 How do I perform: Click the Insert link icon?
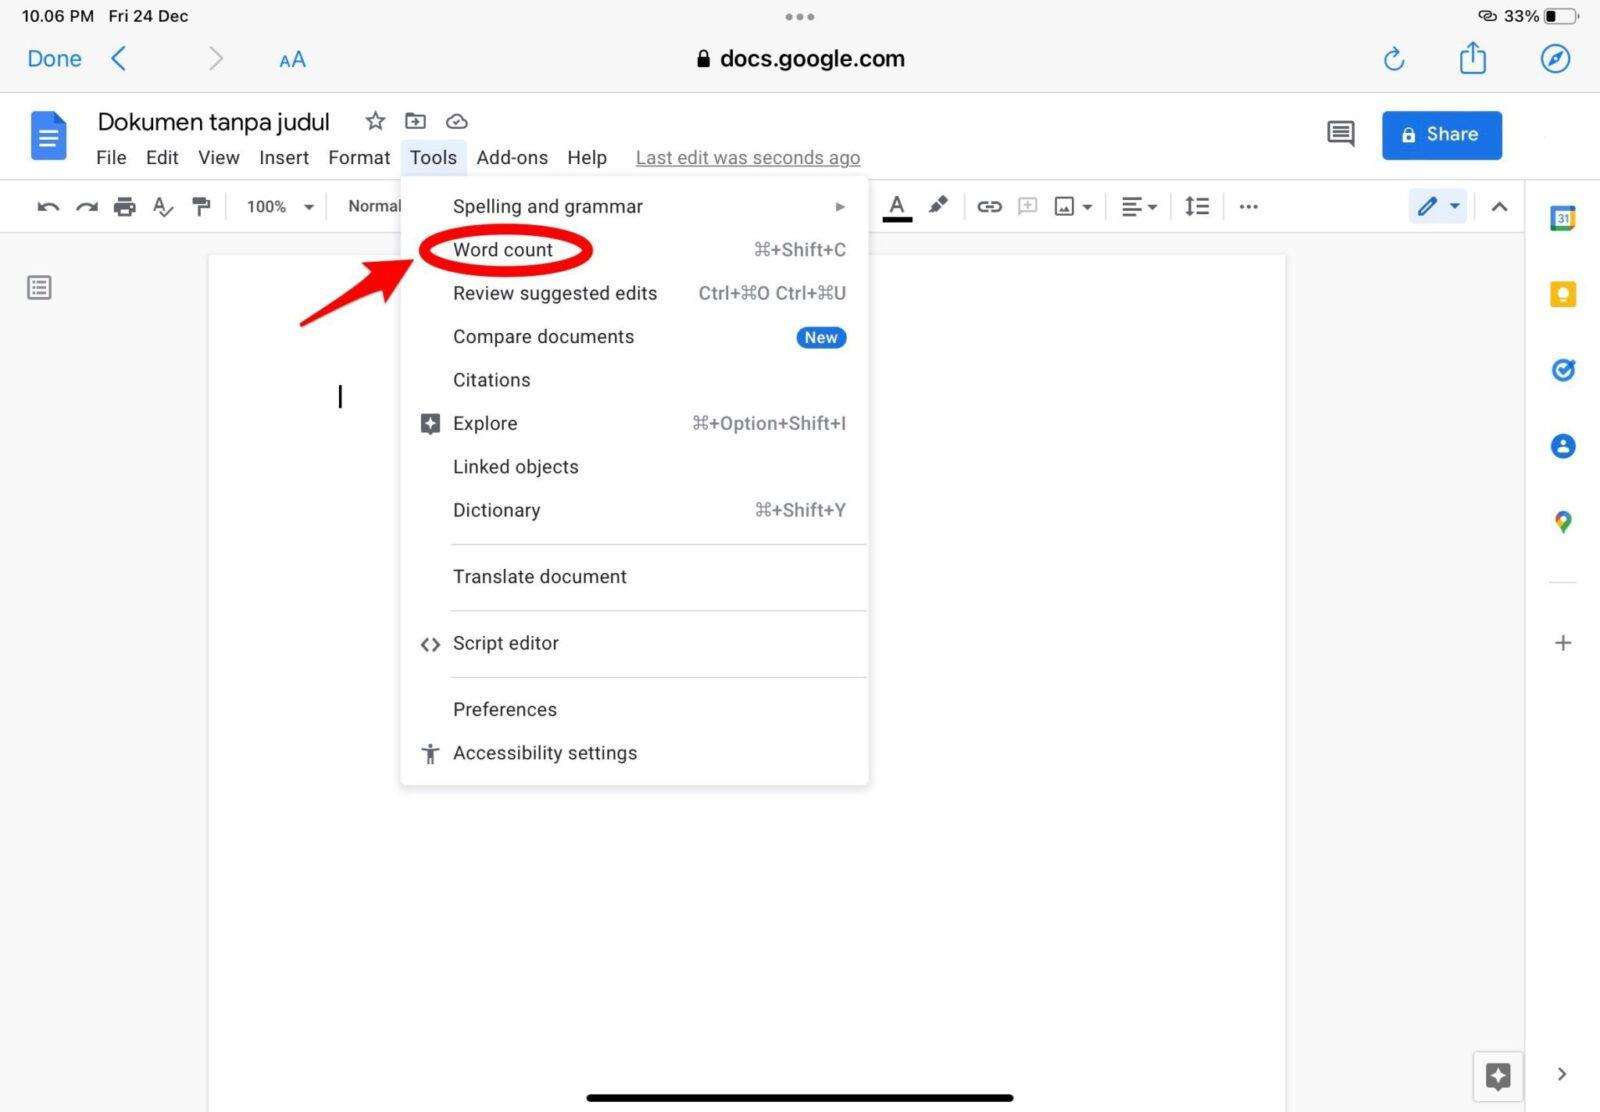click(989, 206)
